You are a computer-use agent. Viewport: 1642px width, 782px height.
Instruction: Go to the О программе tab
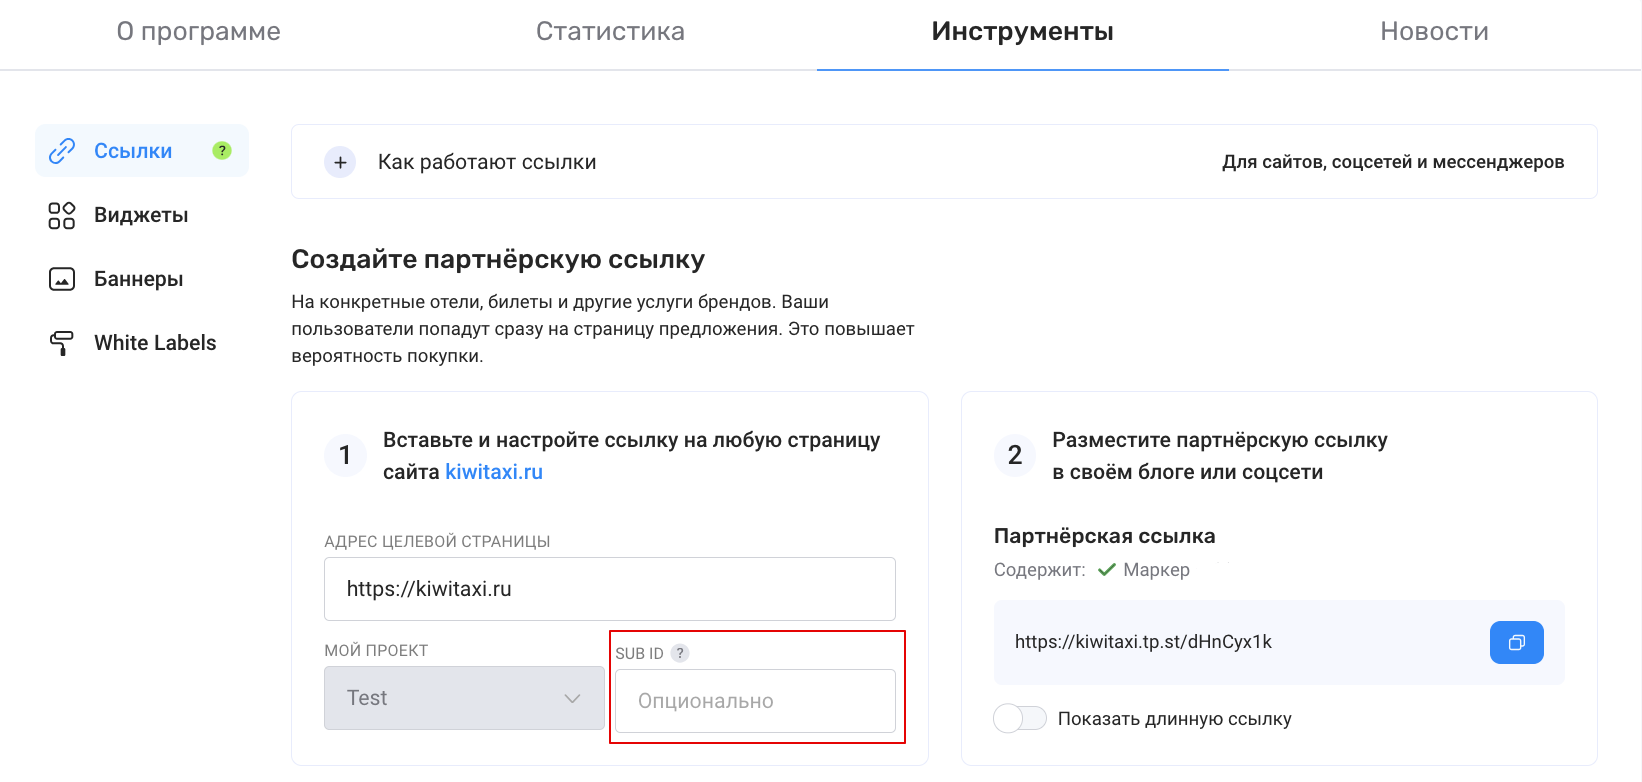198,32
